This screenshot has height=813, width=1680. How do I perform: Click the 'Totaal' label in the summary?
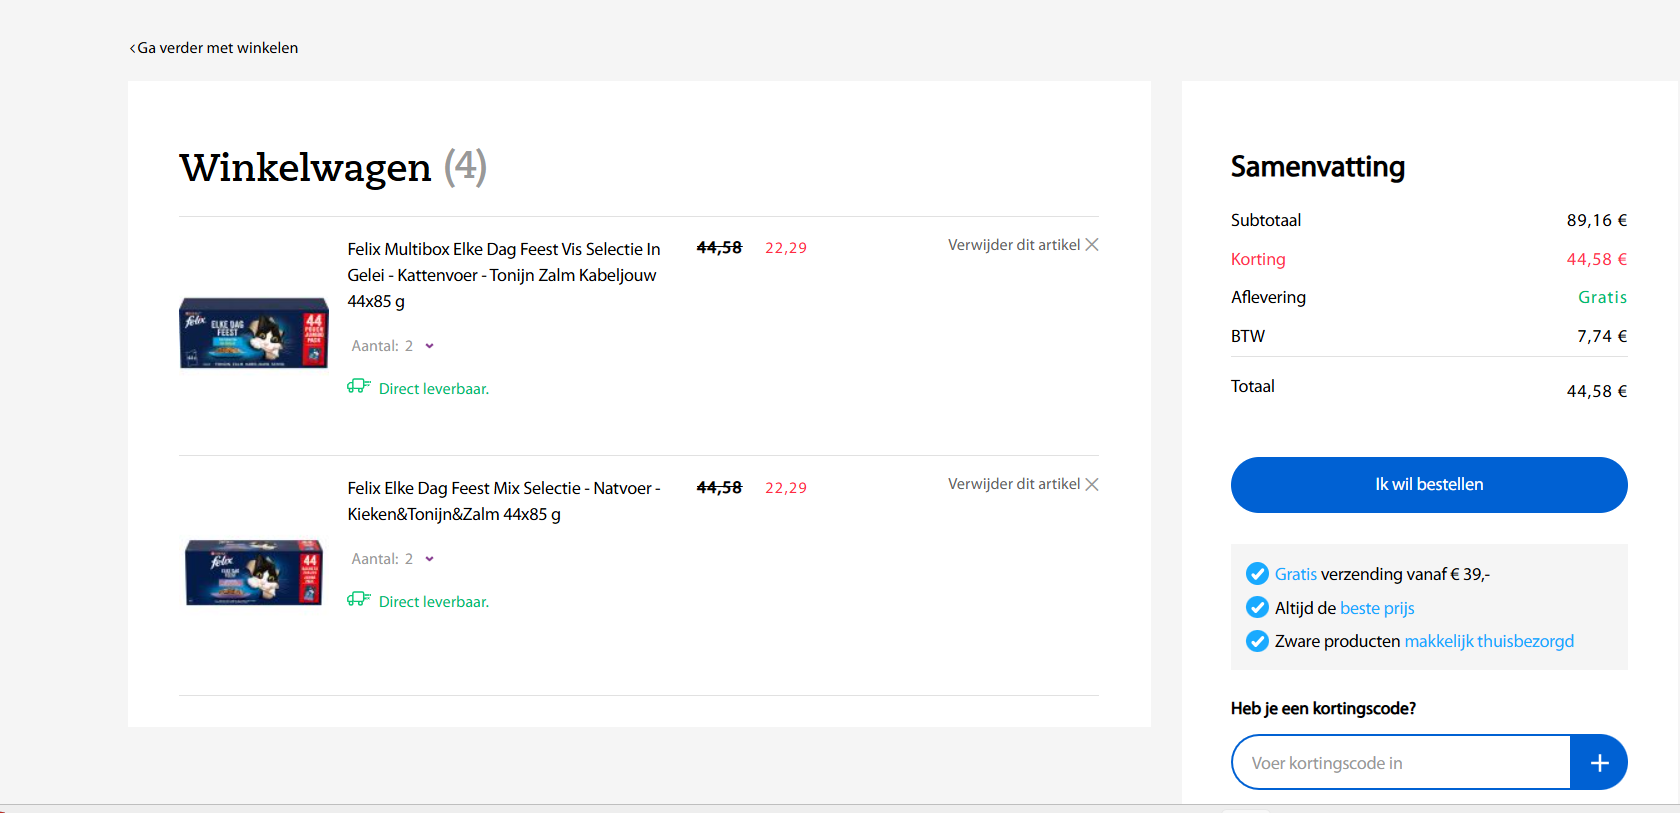(1253, 386)
